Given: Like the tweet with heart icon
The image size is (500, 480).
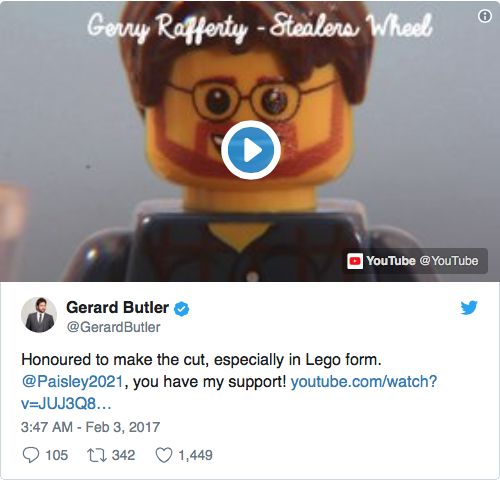Looking at the screenshot, I should [164, 455].
